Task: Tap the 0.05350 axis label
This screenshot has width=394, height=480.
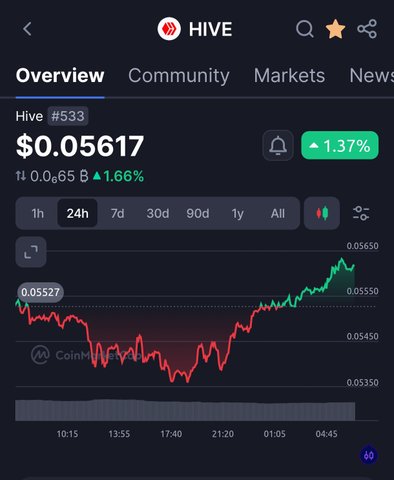Action: click(x=362, y=382)
